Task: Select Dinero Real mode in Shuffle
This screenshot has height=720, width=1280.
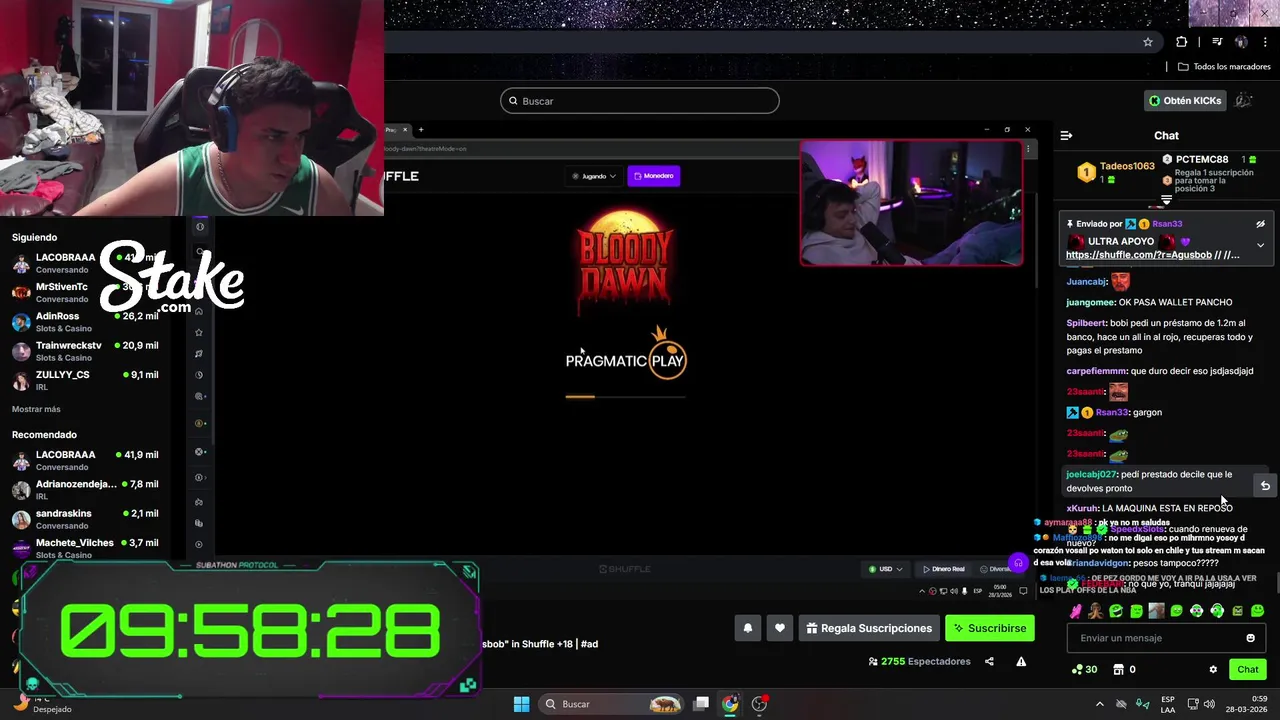Action: [943, 569]
